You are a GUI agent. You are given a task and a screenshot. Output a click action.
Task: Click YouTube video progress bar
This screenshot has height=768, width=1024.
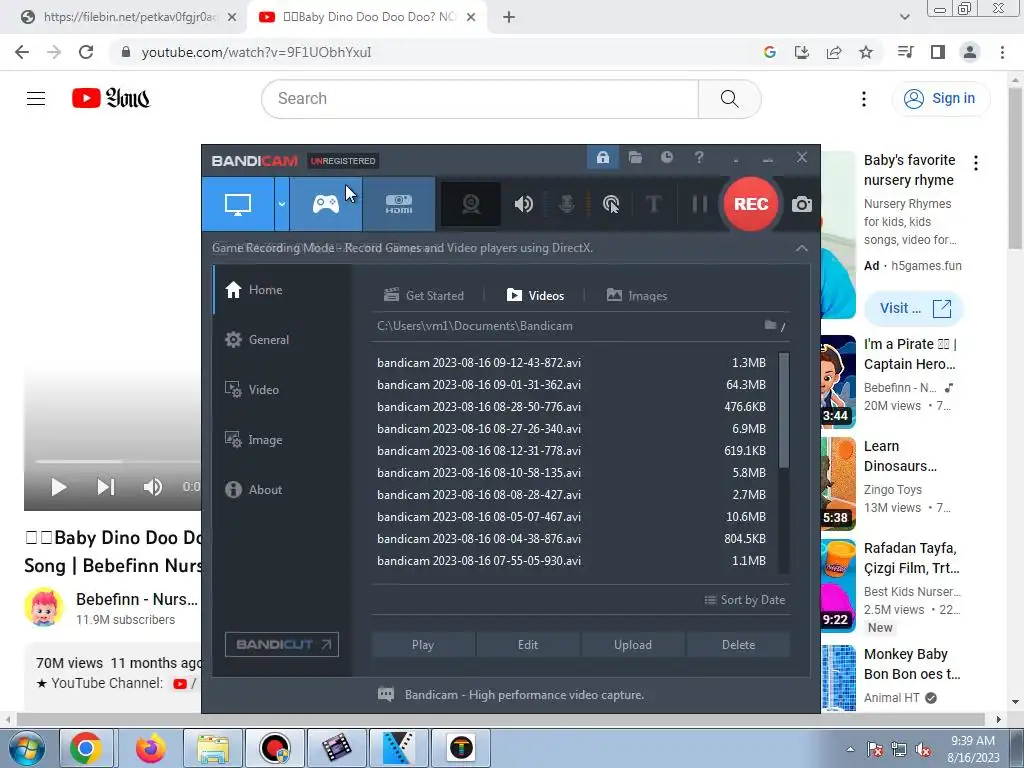(118, 462)
